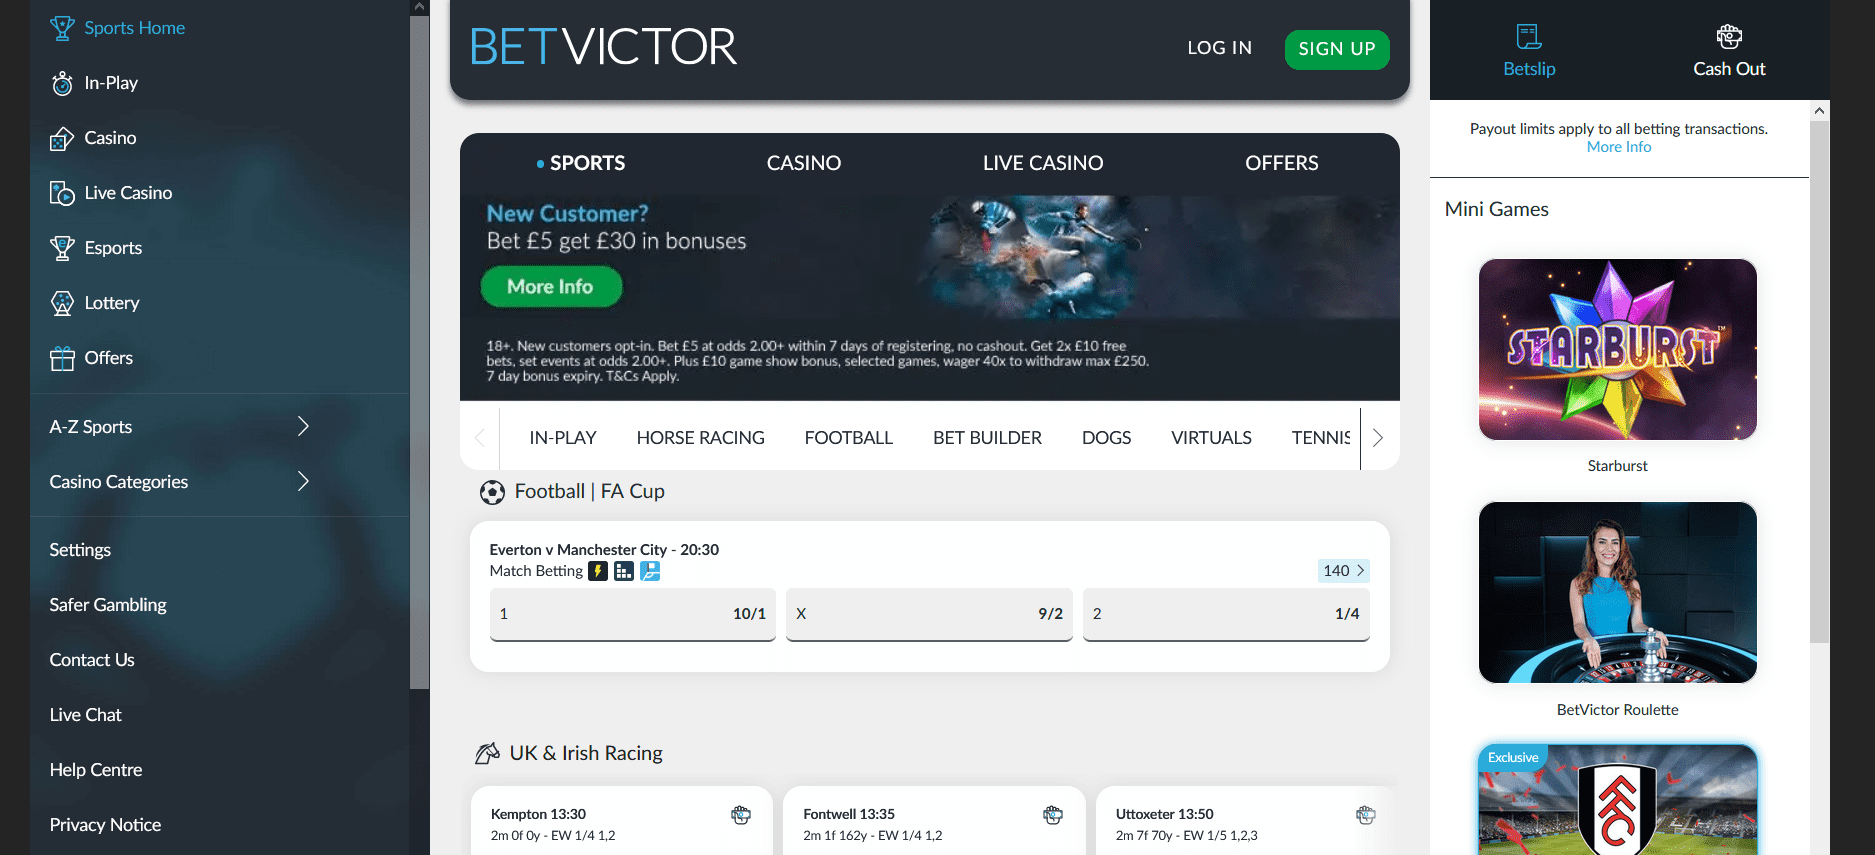The image size is (1875, 855).
Task: Select the TENNIS category
Action: pyautogui.click(x=1321, y=438)
